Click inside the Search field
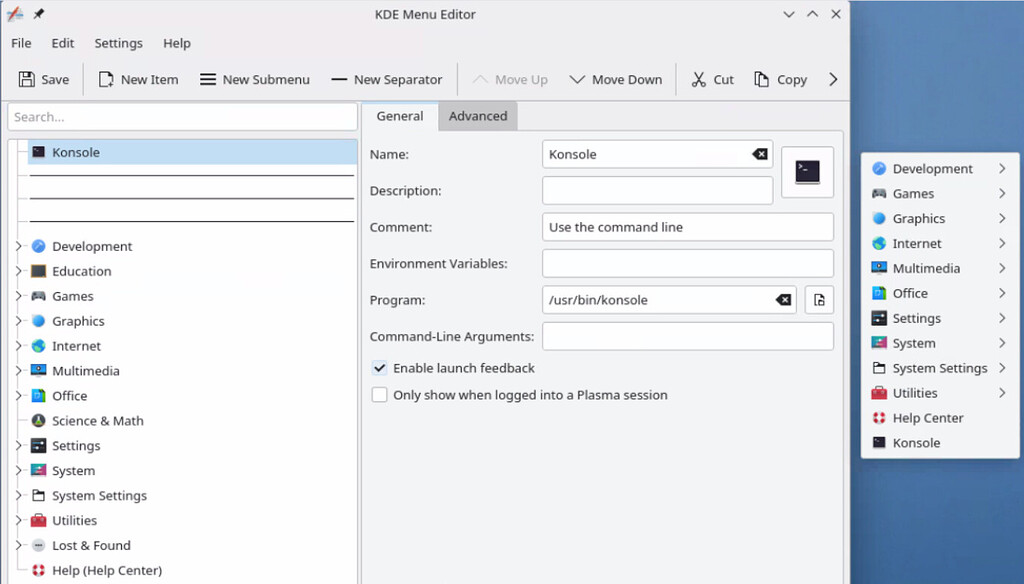 point(181,117)
